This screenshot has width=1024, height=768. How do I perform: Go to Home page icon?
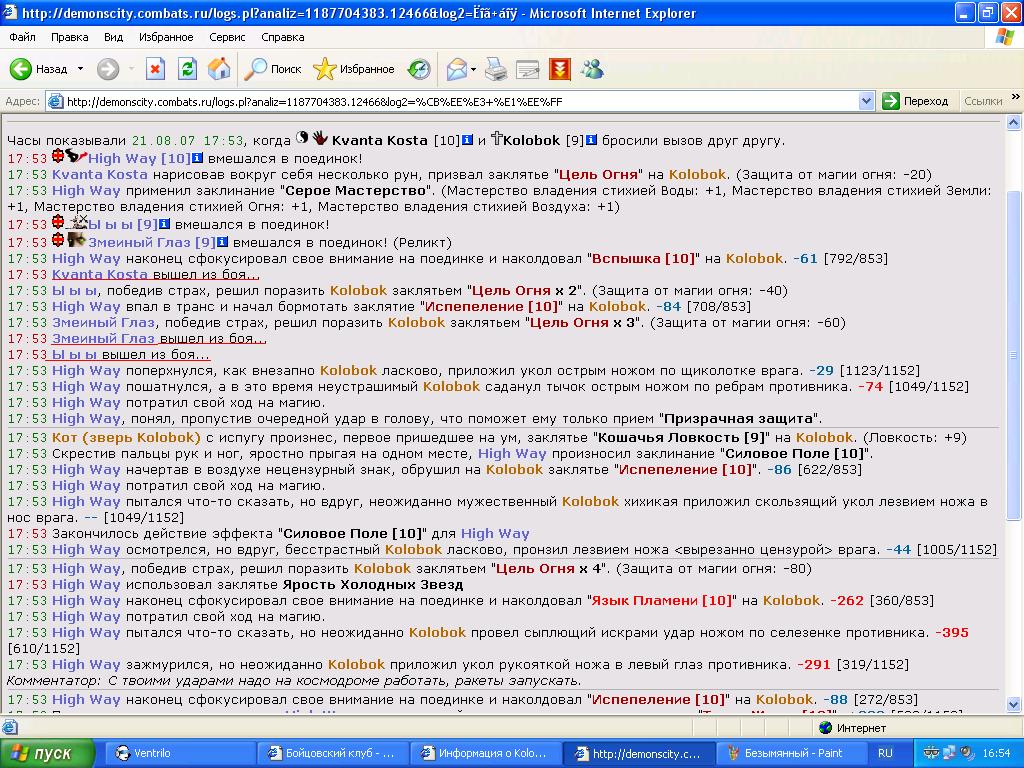point(219,69)
